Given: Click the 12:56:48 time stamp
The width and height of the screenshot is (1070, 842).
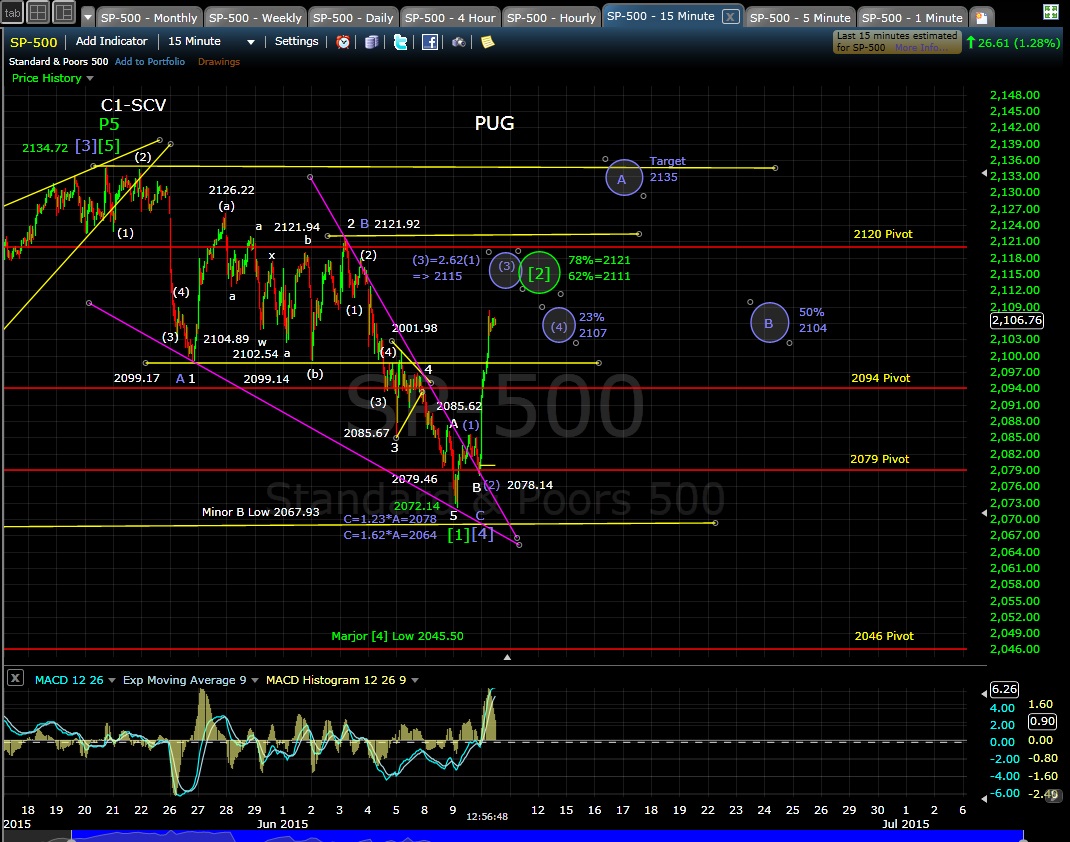Looking at the screenshot, I should coord(487,817).
